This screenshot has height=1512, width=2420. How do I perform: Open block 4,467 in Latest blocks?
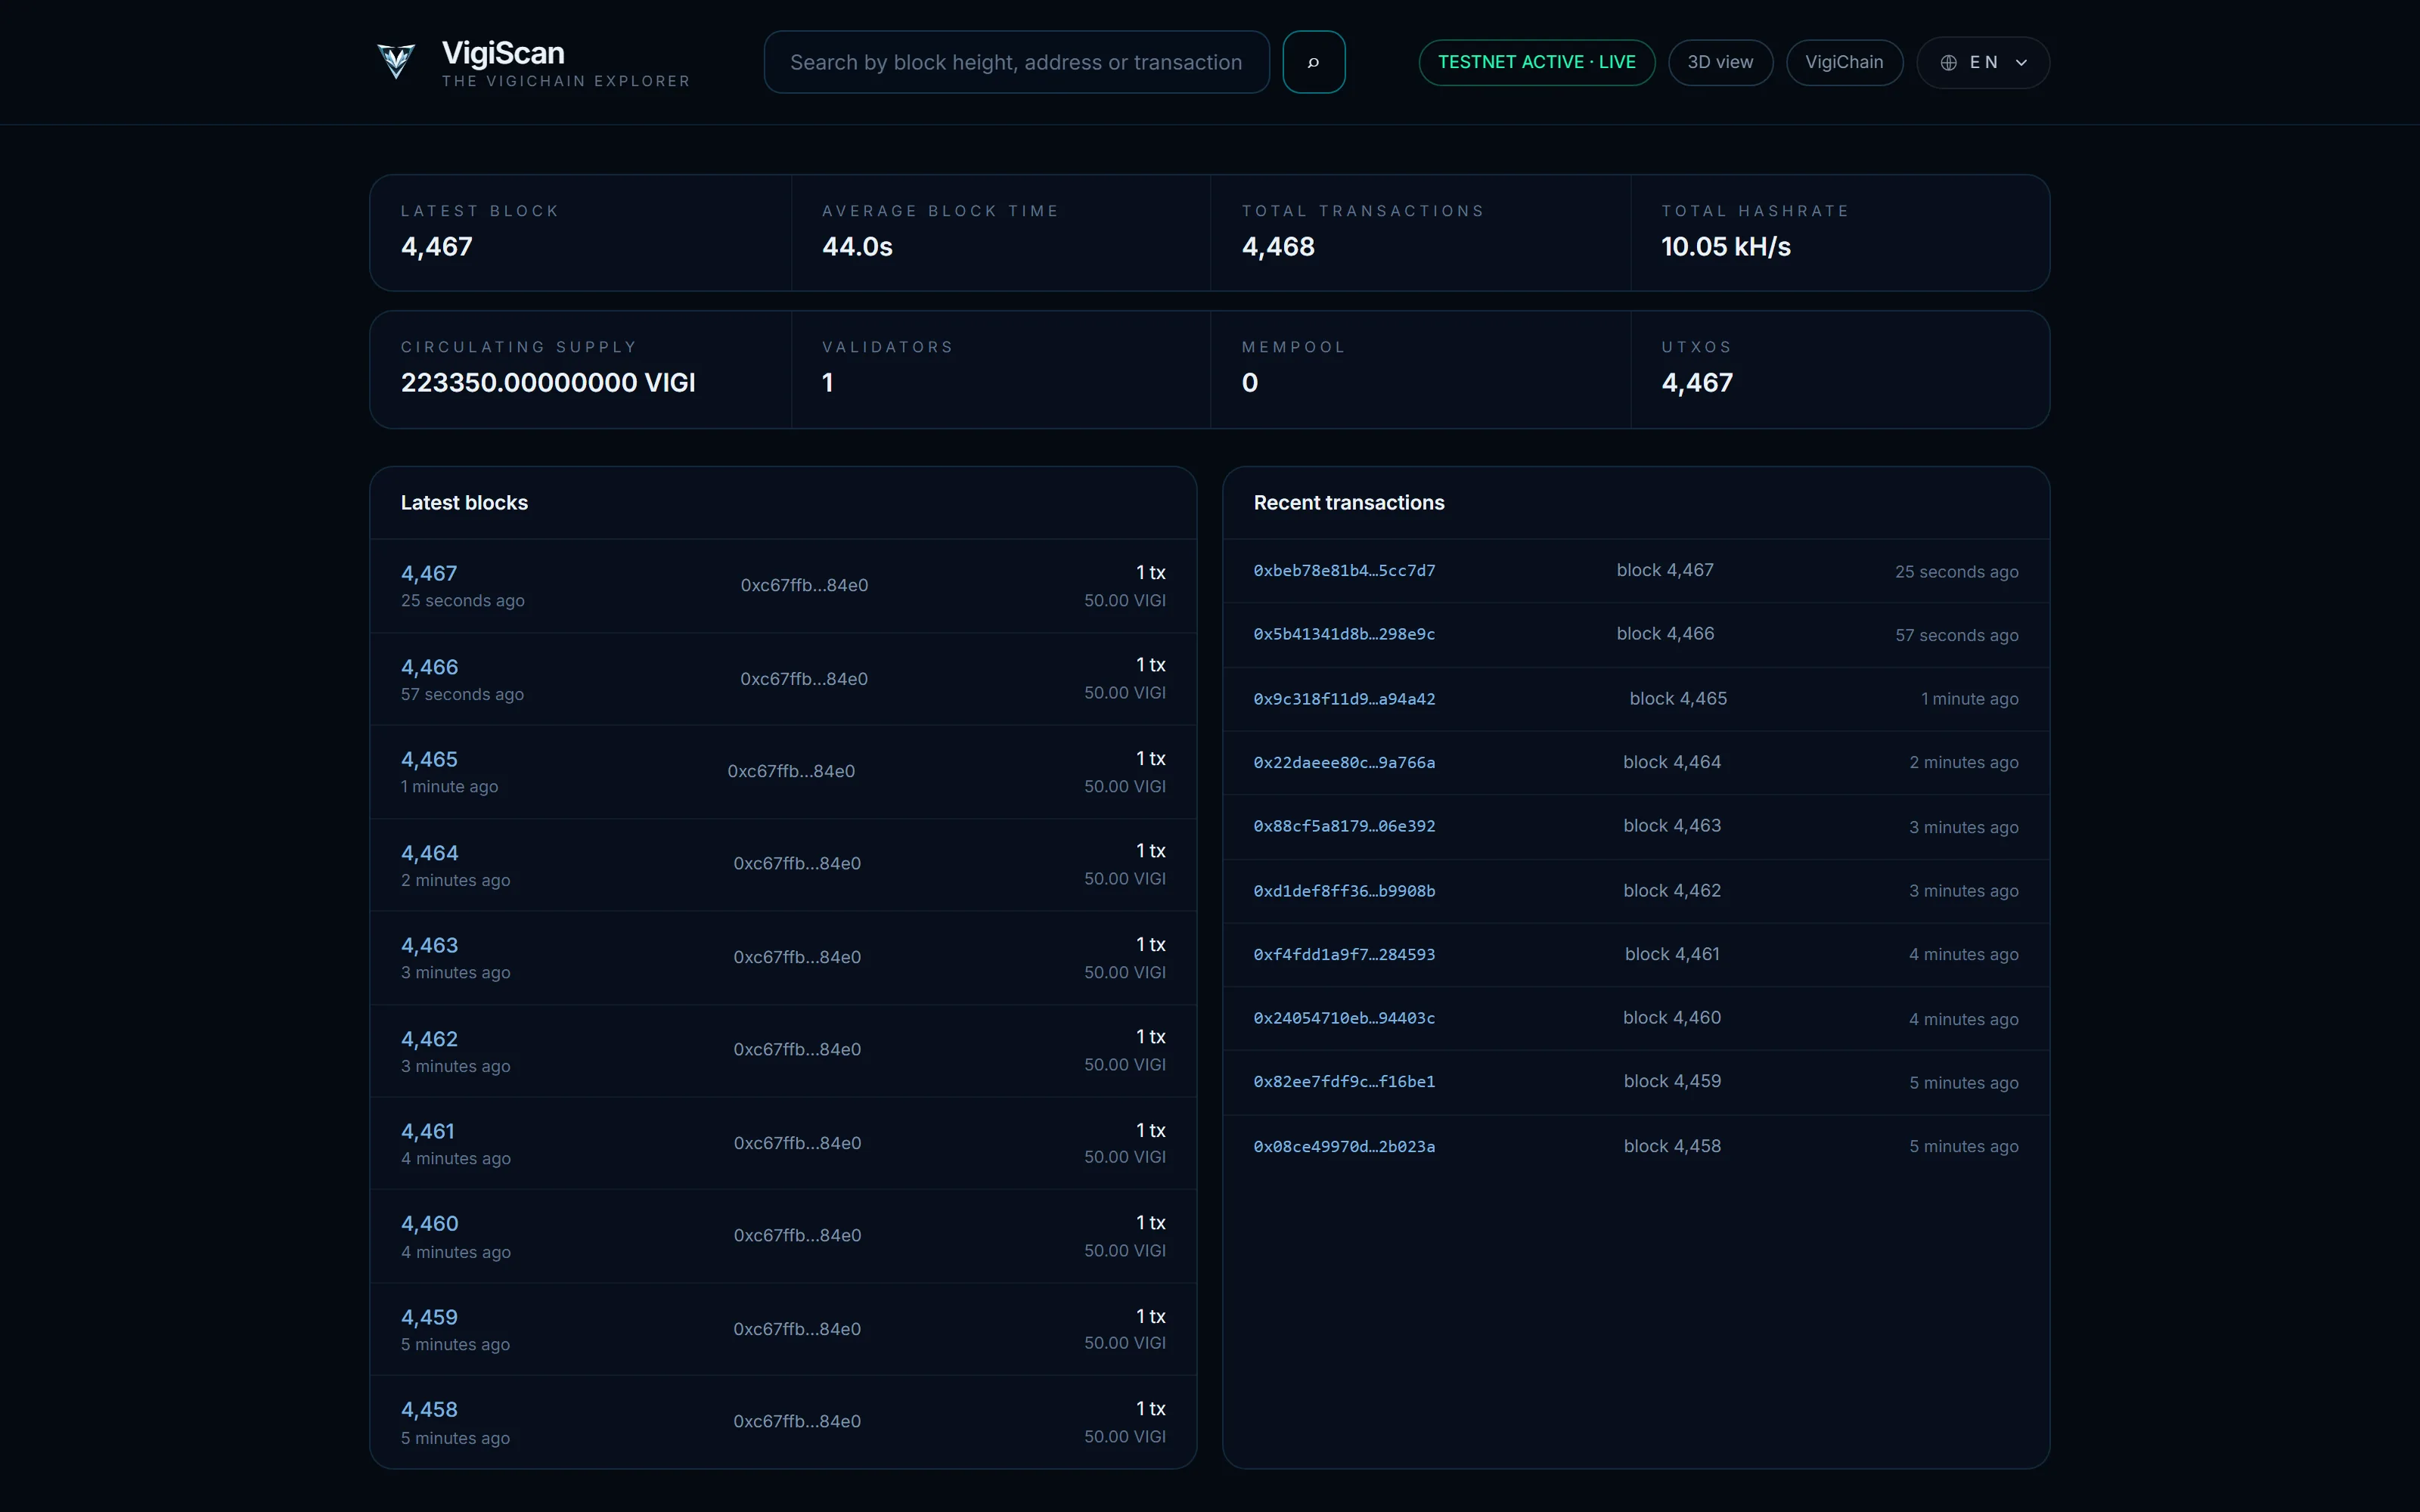pyautogui.click(x=429, y=573)
